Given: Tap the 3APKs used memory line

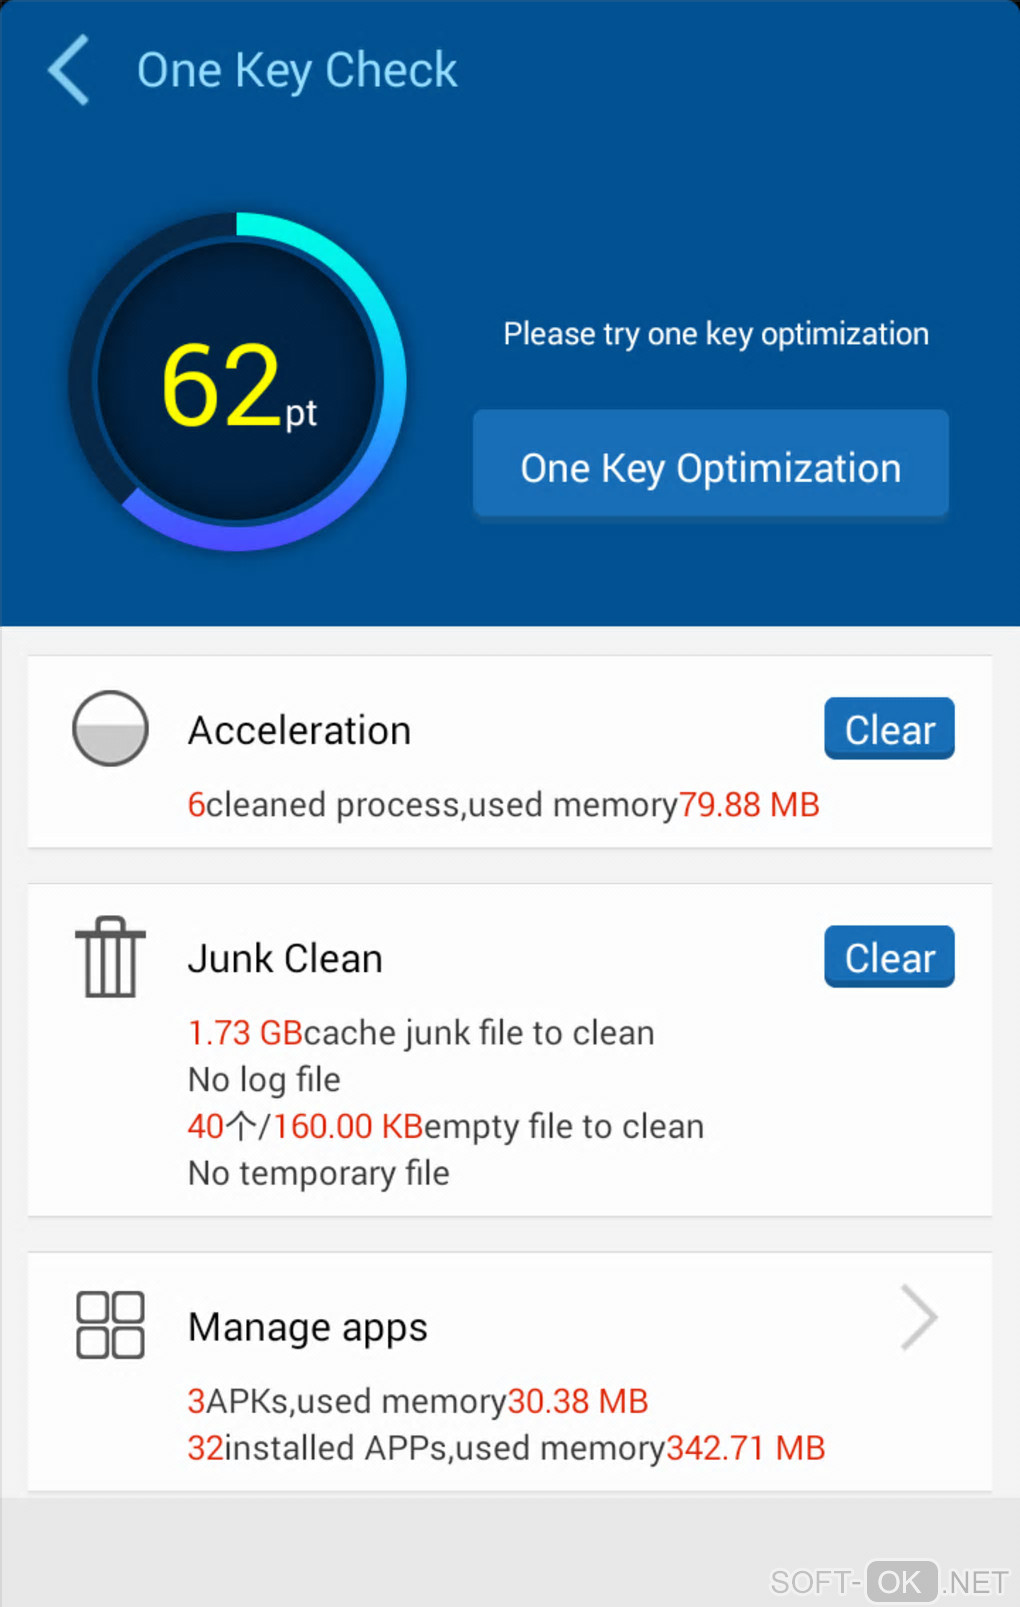Looking at the screenshot, I should click(x=418, y=1401).
